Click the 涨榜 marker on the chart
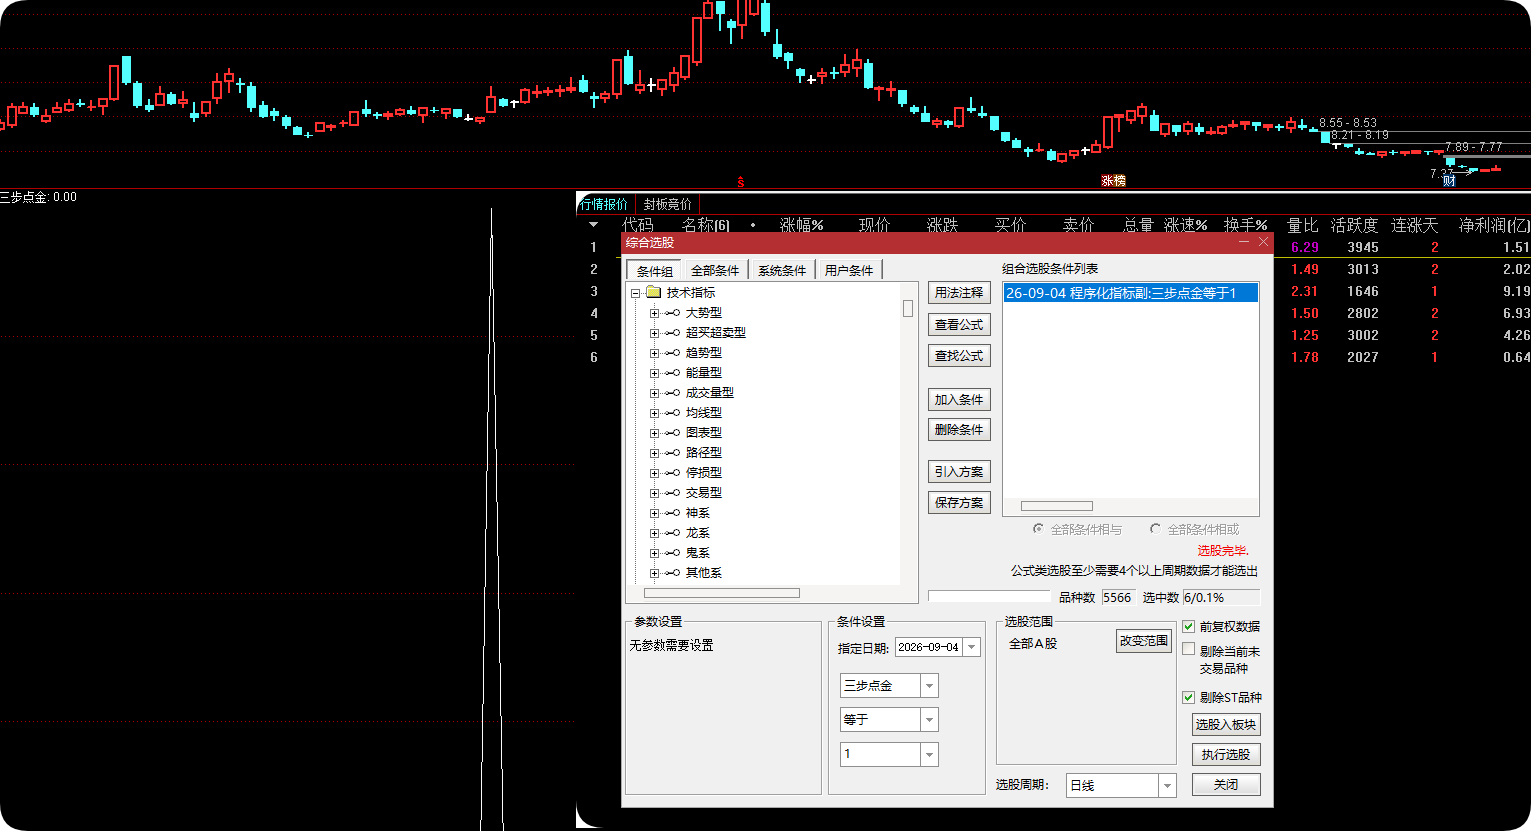The width and height of the screenshot is (1531, 831). [x=1113, y=181]
